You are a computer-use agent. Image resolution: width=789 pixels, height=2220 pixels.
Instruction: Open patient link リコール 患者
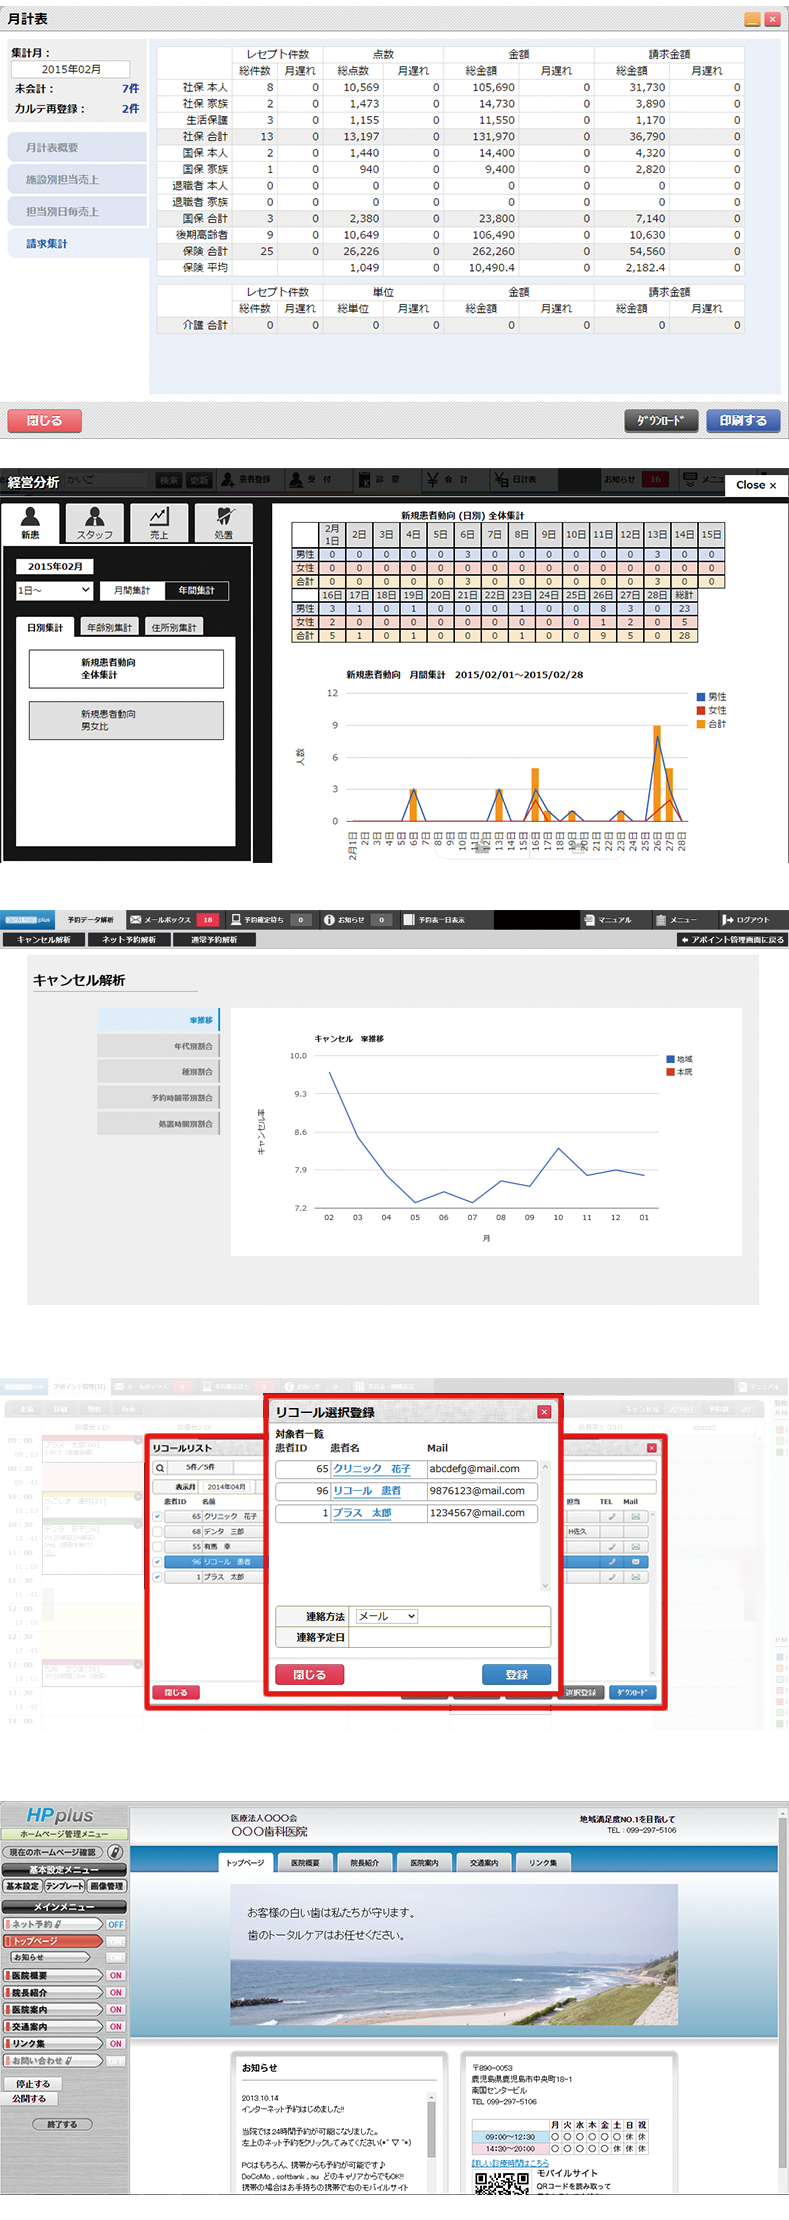[367, 1490]
